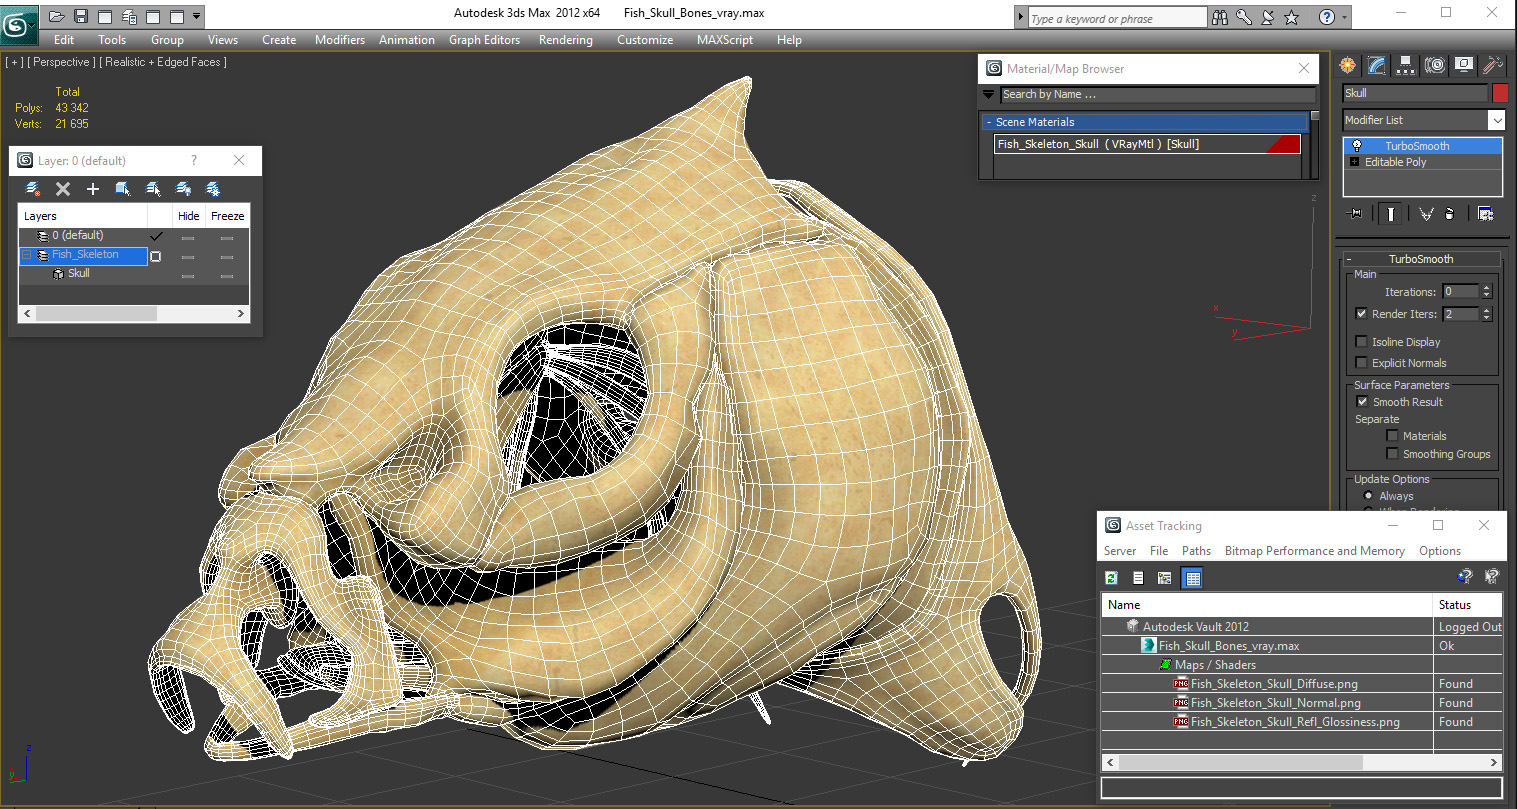Open the Animation menu
The height and width of the screenshot is (809, 1517).
(407, 40)
